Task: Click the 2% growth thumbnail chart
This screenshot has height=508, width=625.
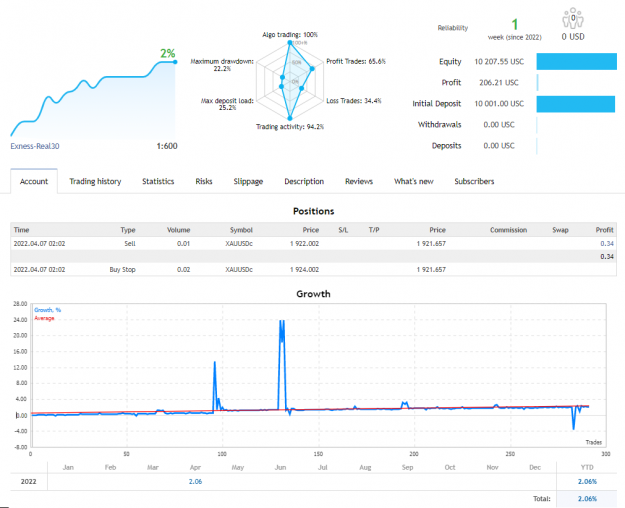Action: [x=93, y=100]
